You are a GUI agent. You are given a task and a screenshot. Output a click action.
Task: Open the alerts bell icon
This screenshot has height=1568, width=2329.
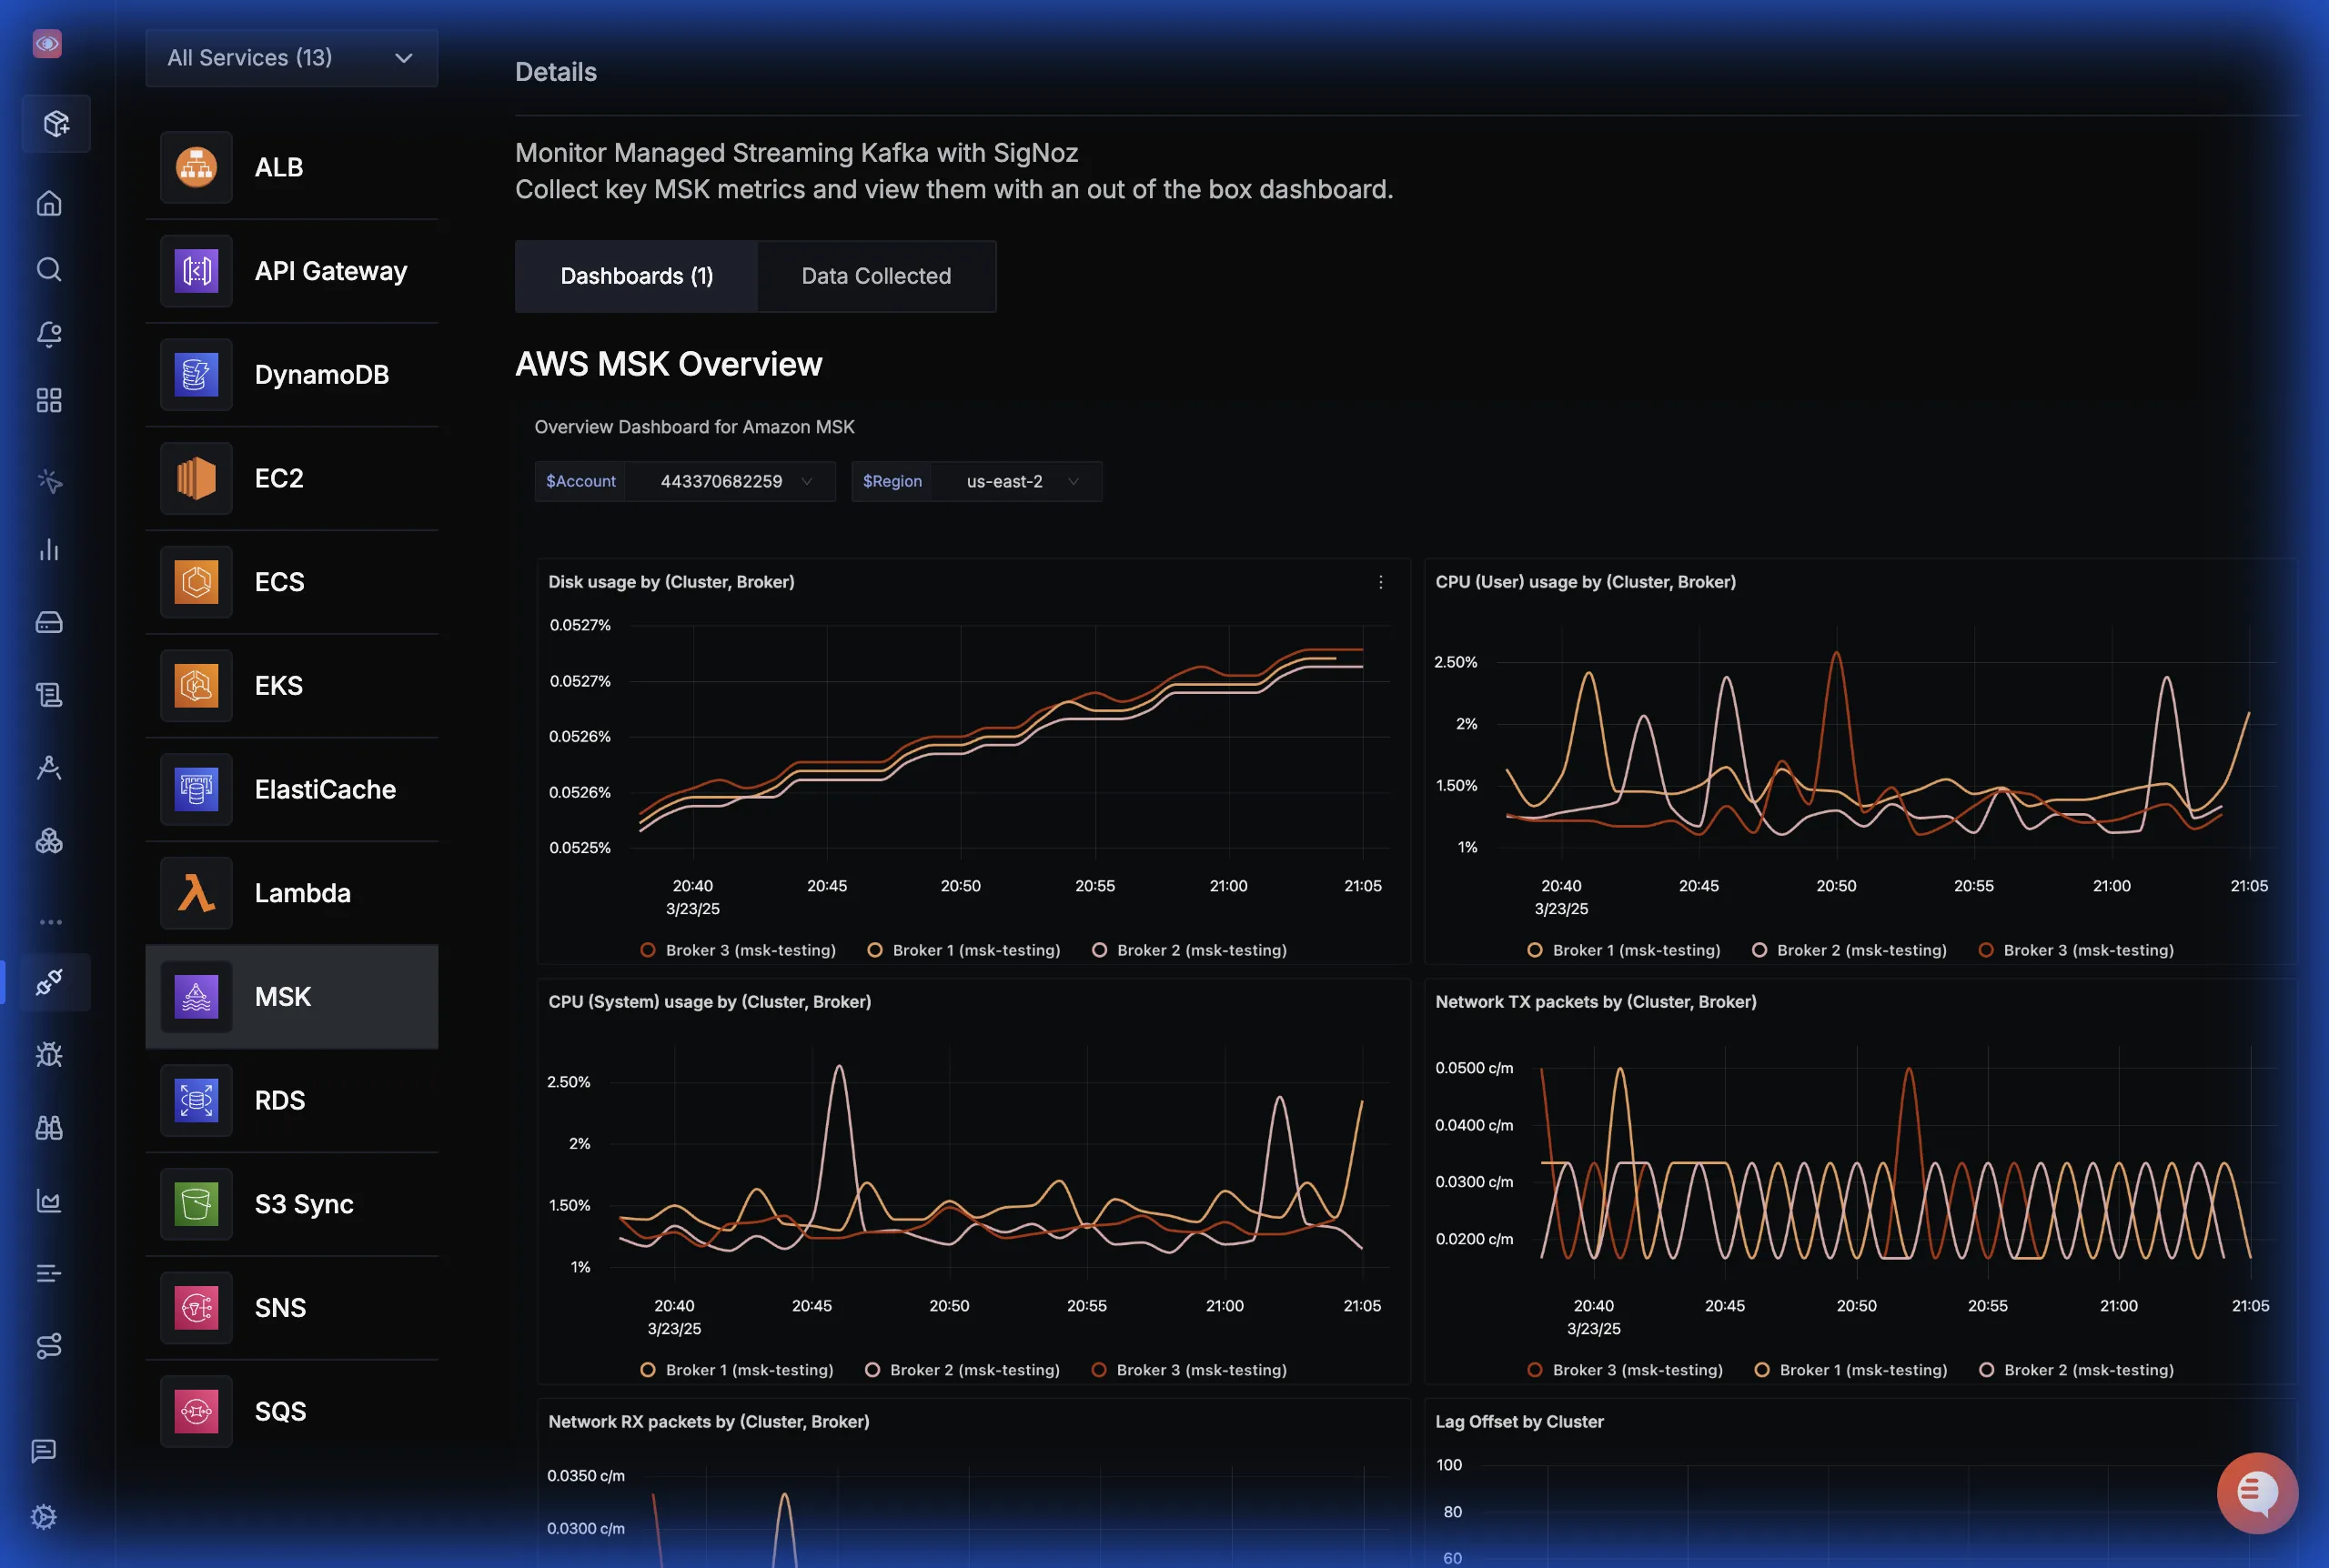(x=49, y=334)
